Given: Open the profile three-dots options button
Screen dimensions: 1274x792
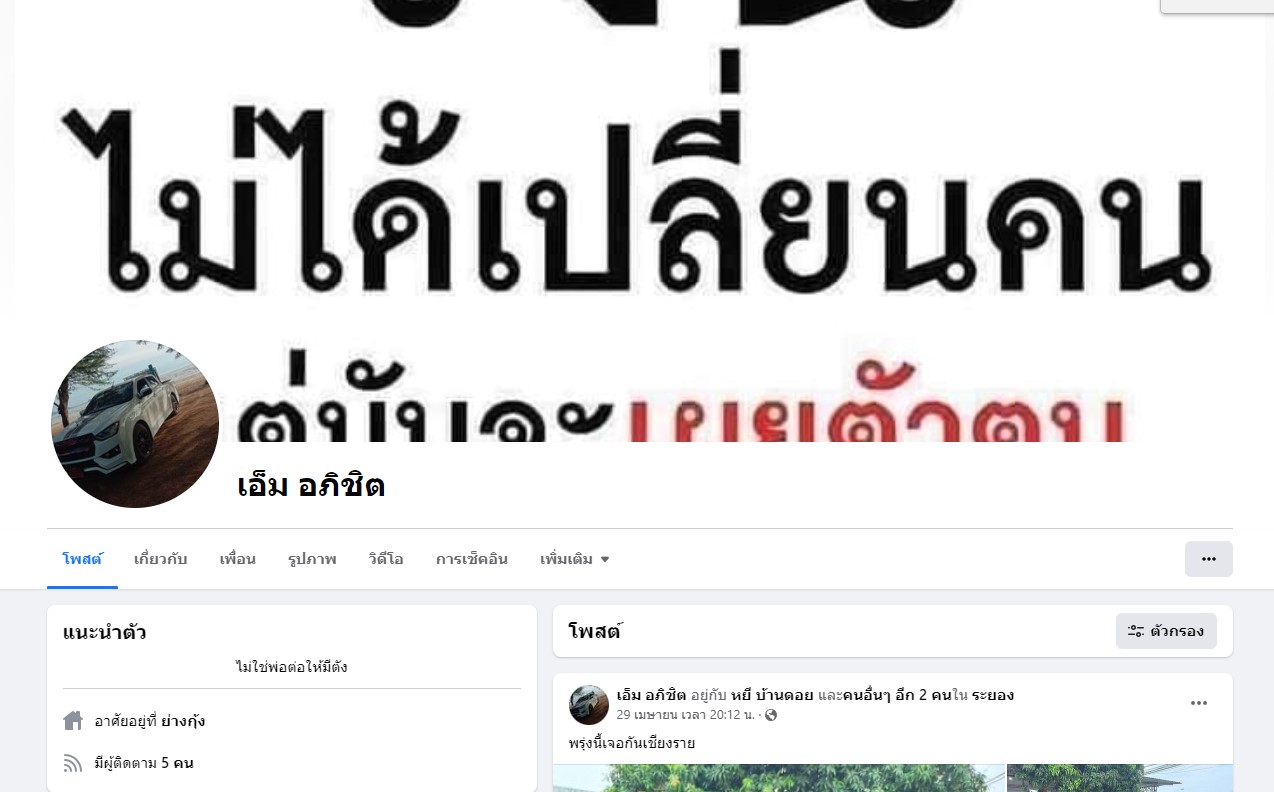Looking at the screenshot, I should 1208,559.
